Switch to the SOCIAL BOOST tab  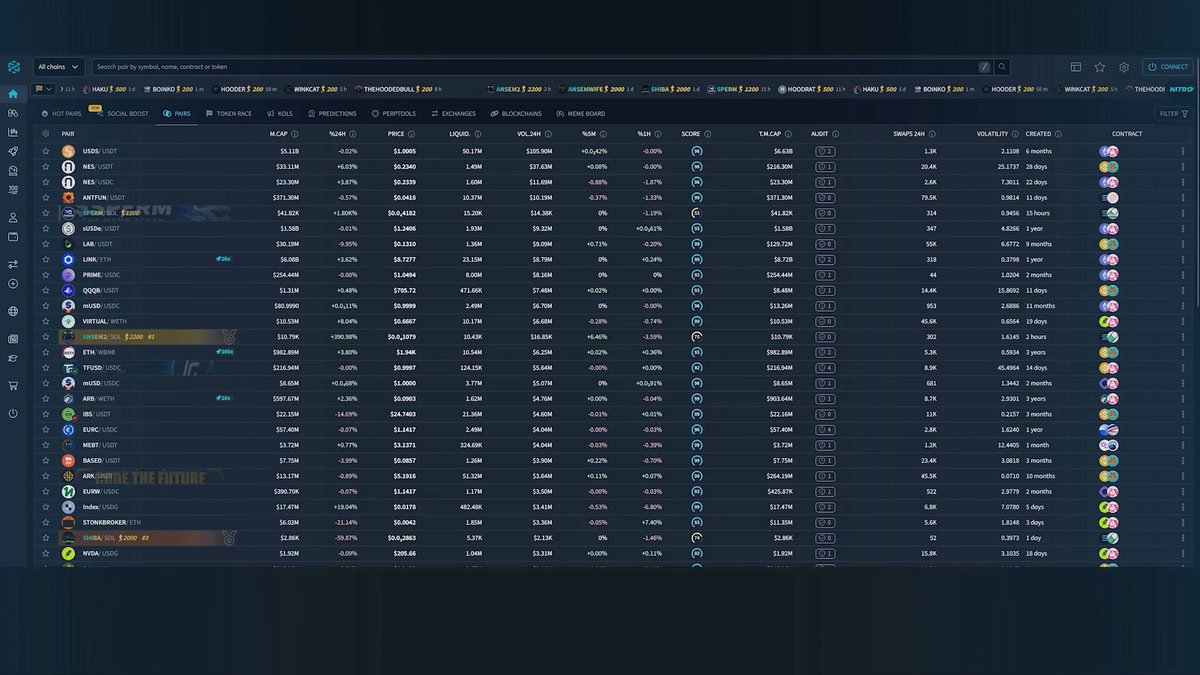(122, 114)
